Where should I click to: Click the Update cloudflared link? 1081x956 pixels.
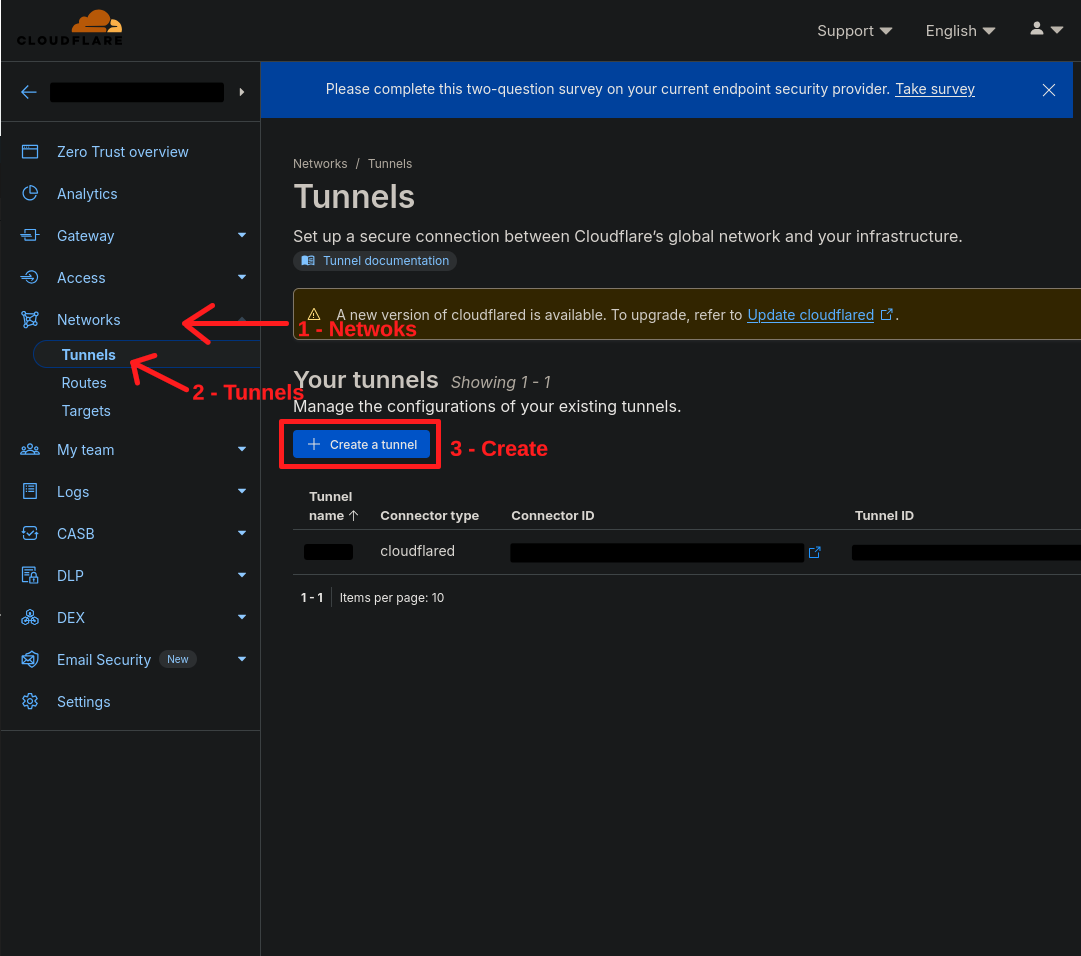coord(810,315)
